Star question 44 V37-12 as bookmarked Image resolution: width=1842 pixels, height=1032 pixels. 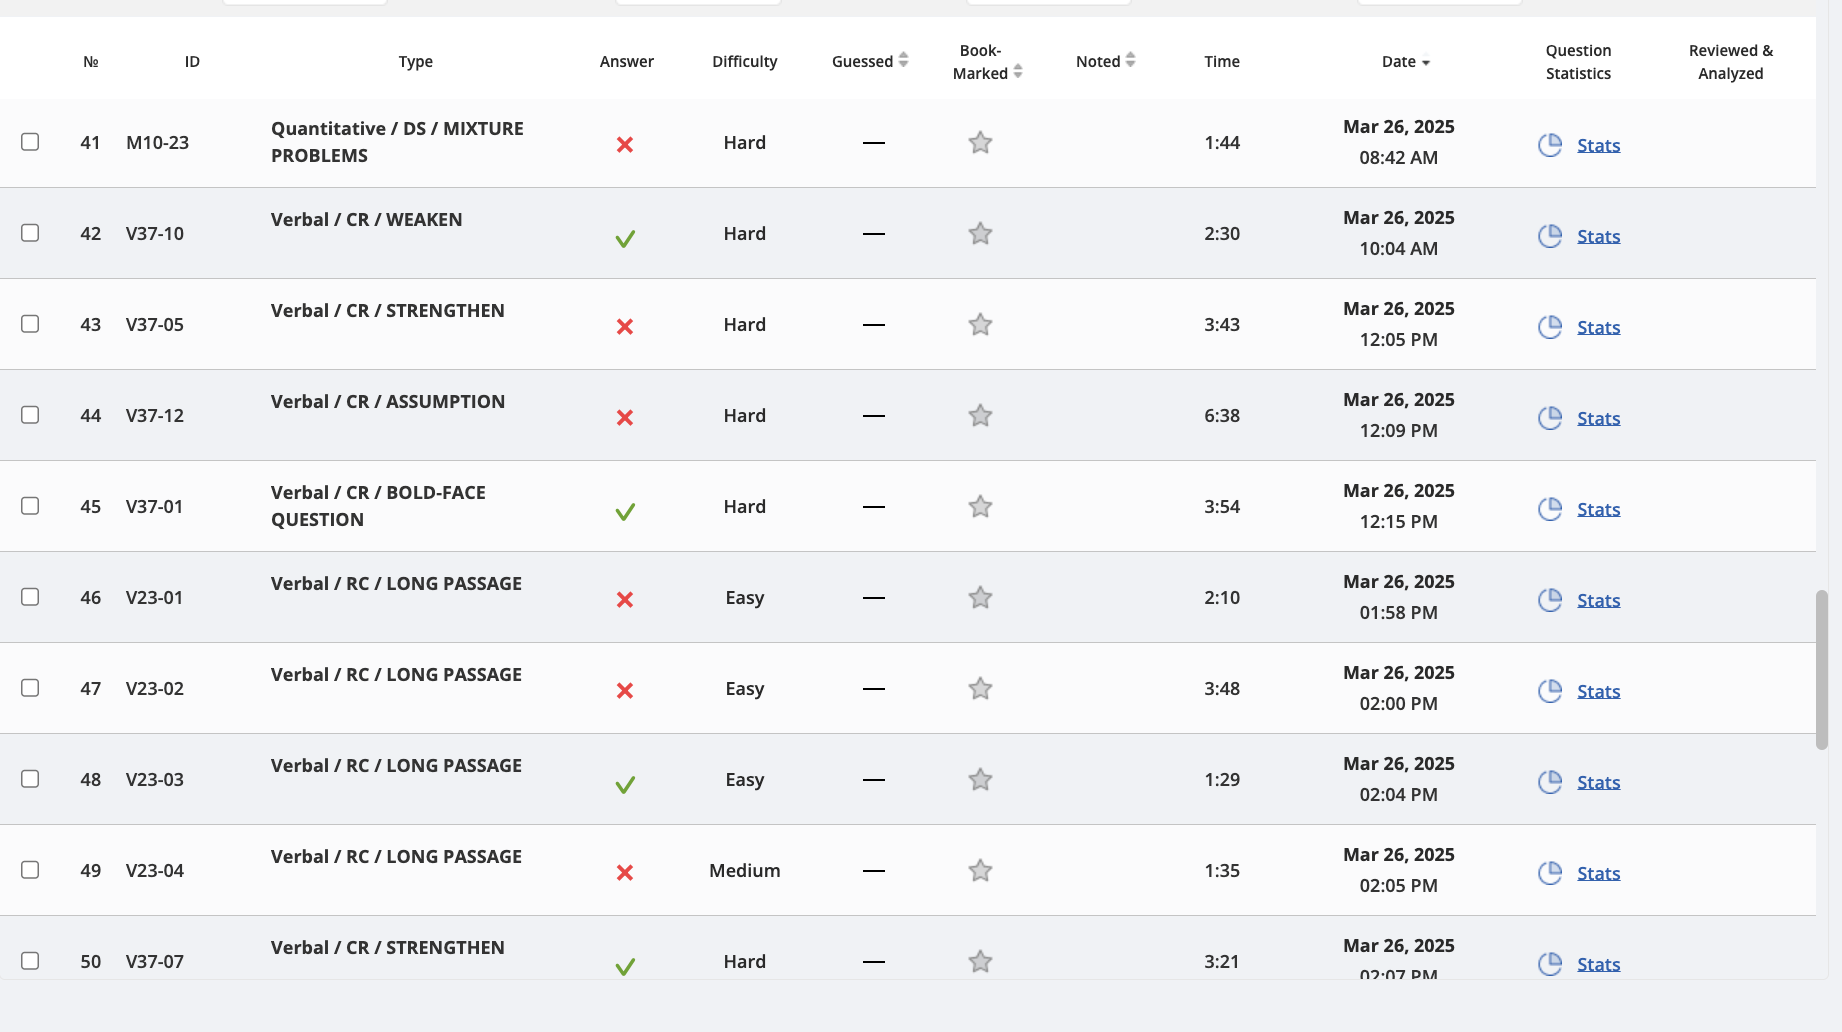(x=980, y=416)
